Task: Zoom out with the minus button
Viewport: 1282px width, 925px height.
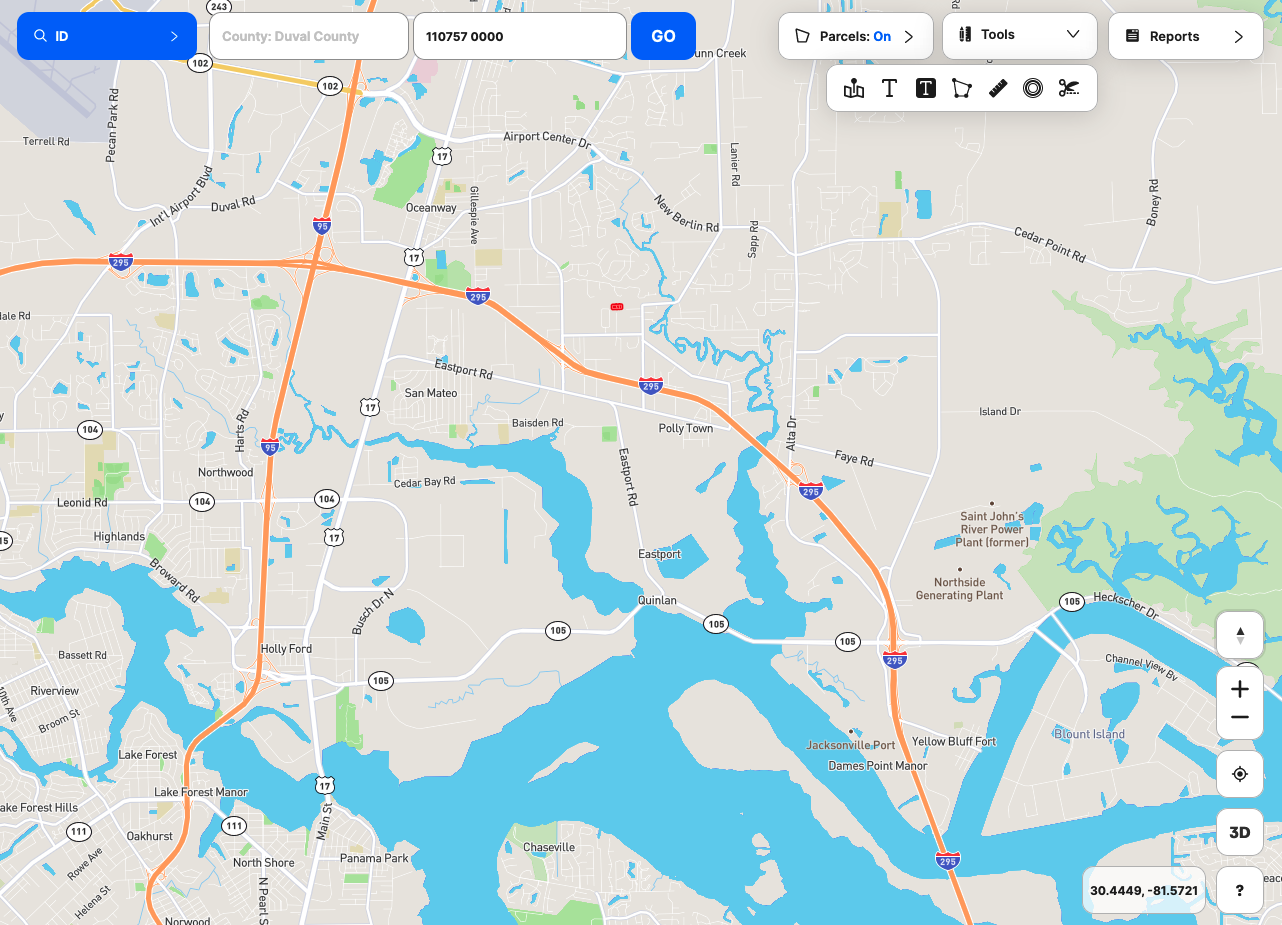Action: (x=1240, y=718)
